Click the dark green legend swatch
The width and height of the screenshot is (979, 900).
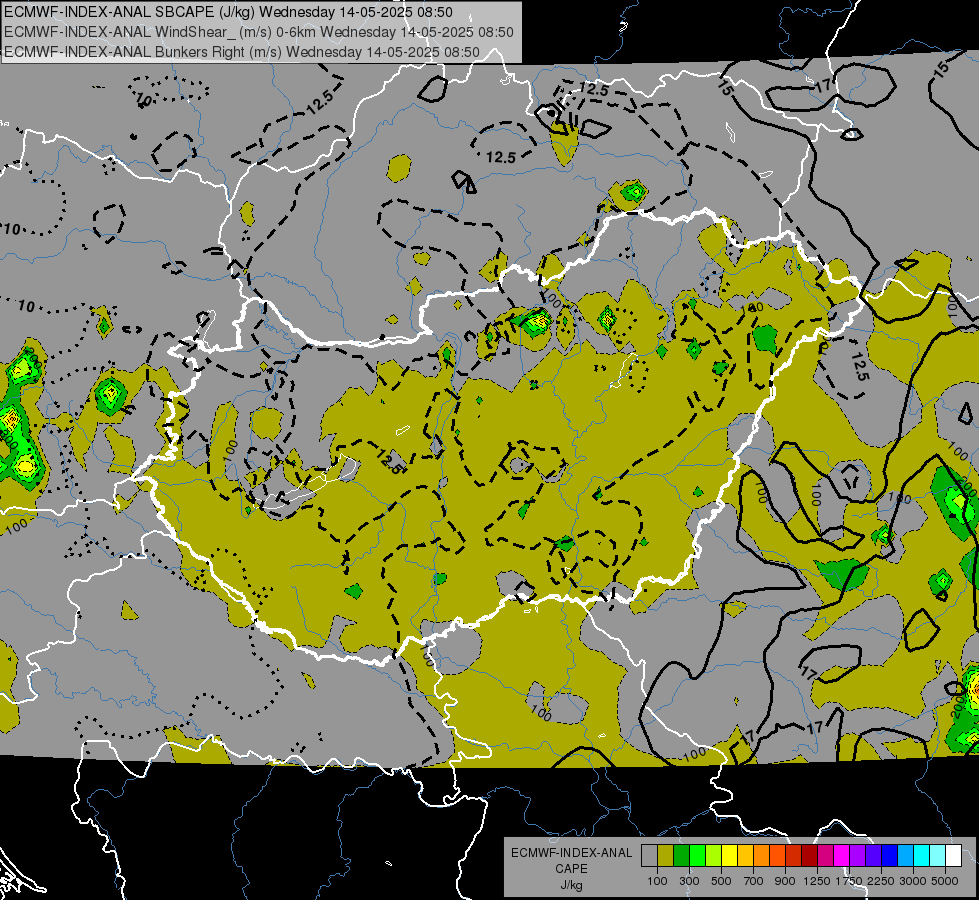(x=681, y=856)
